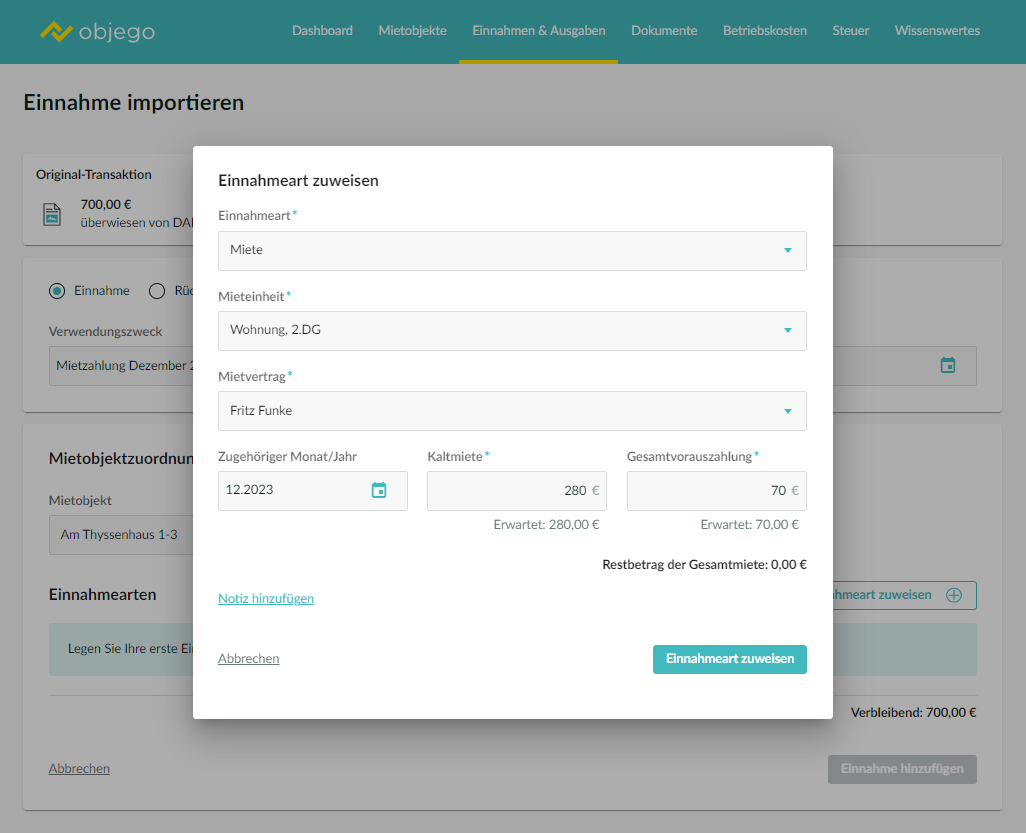Open the Mietobjekte navigation tab

(x=412, y=31)
